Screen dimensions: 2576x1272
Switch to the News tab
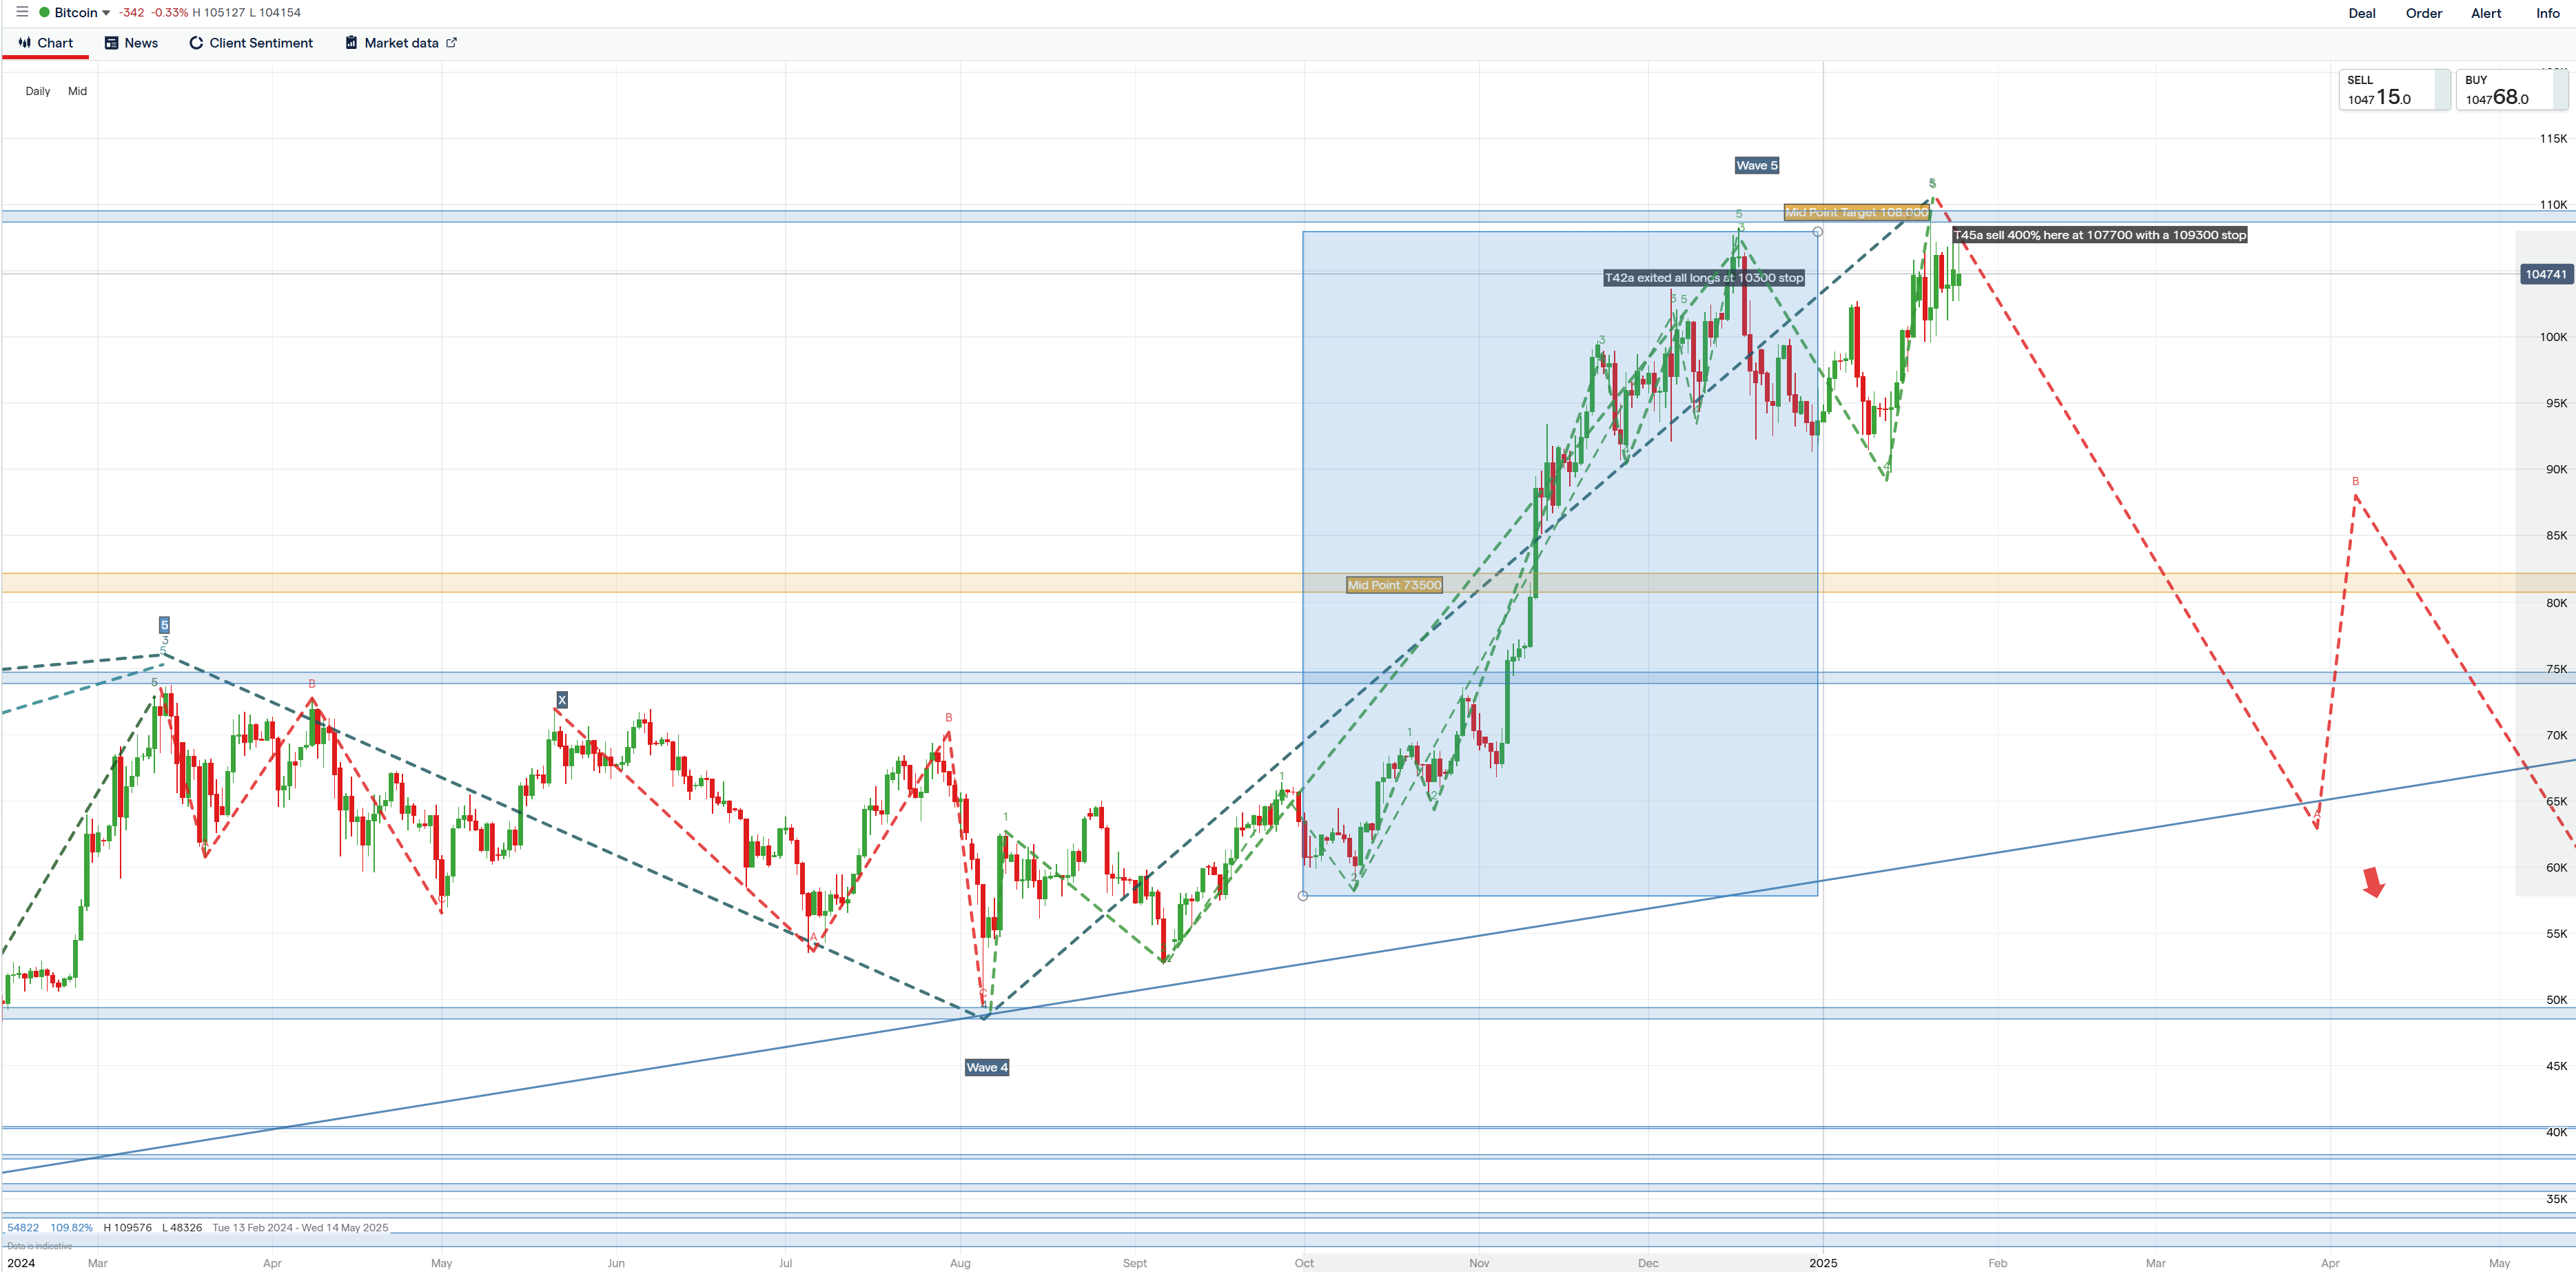click(x=141, y=43)
